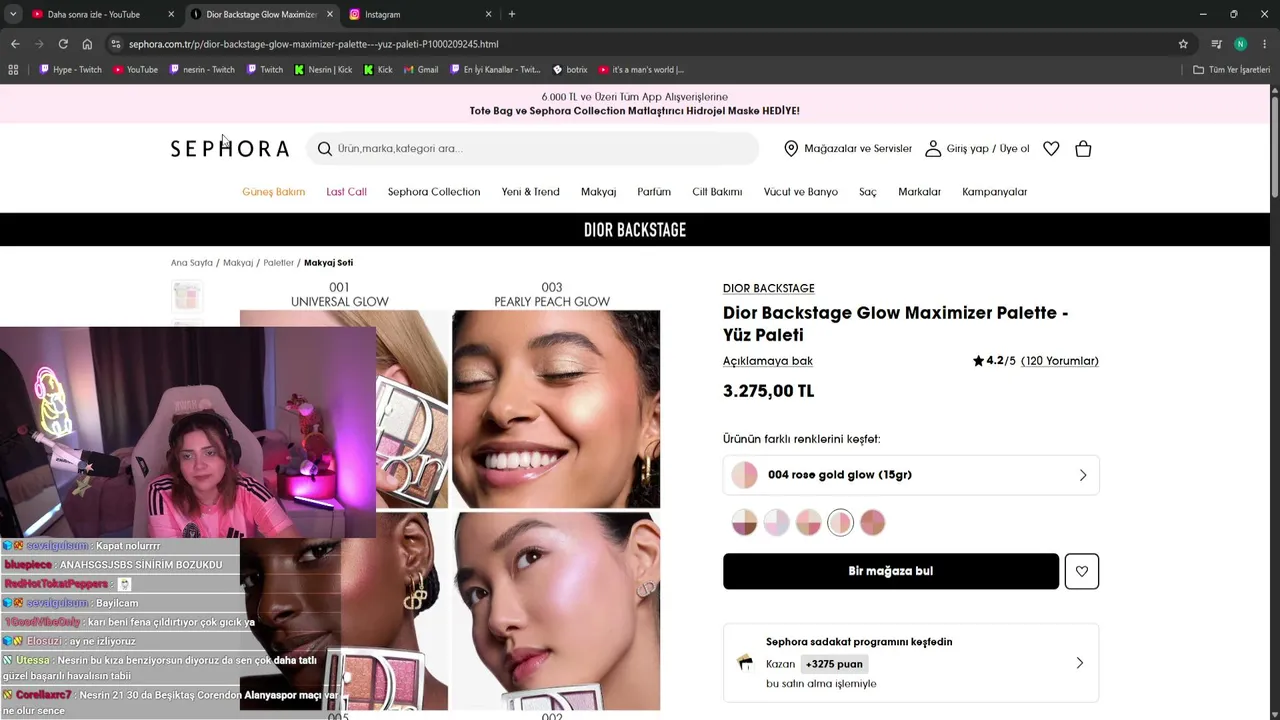Open the Nesrin | Kick bookmark
This screenshot has height=720, width=1280.
click(x=323, y=70)
